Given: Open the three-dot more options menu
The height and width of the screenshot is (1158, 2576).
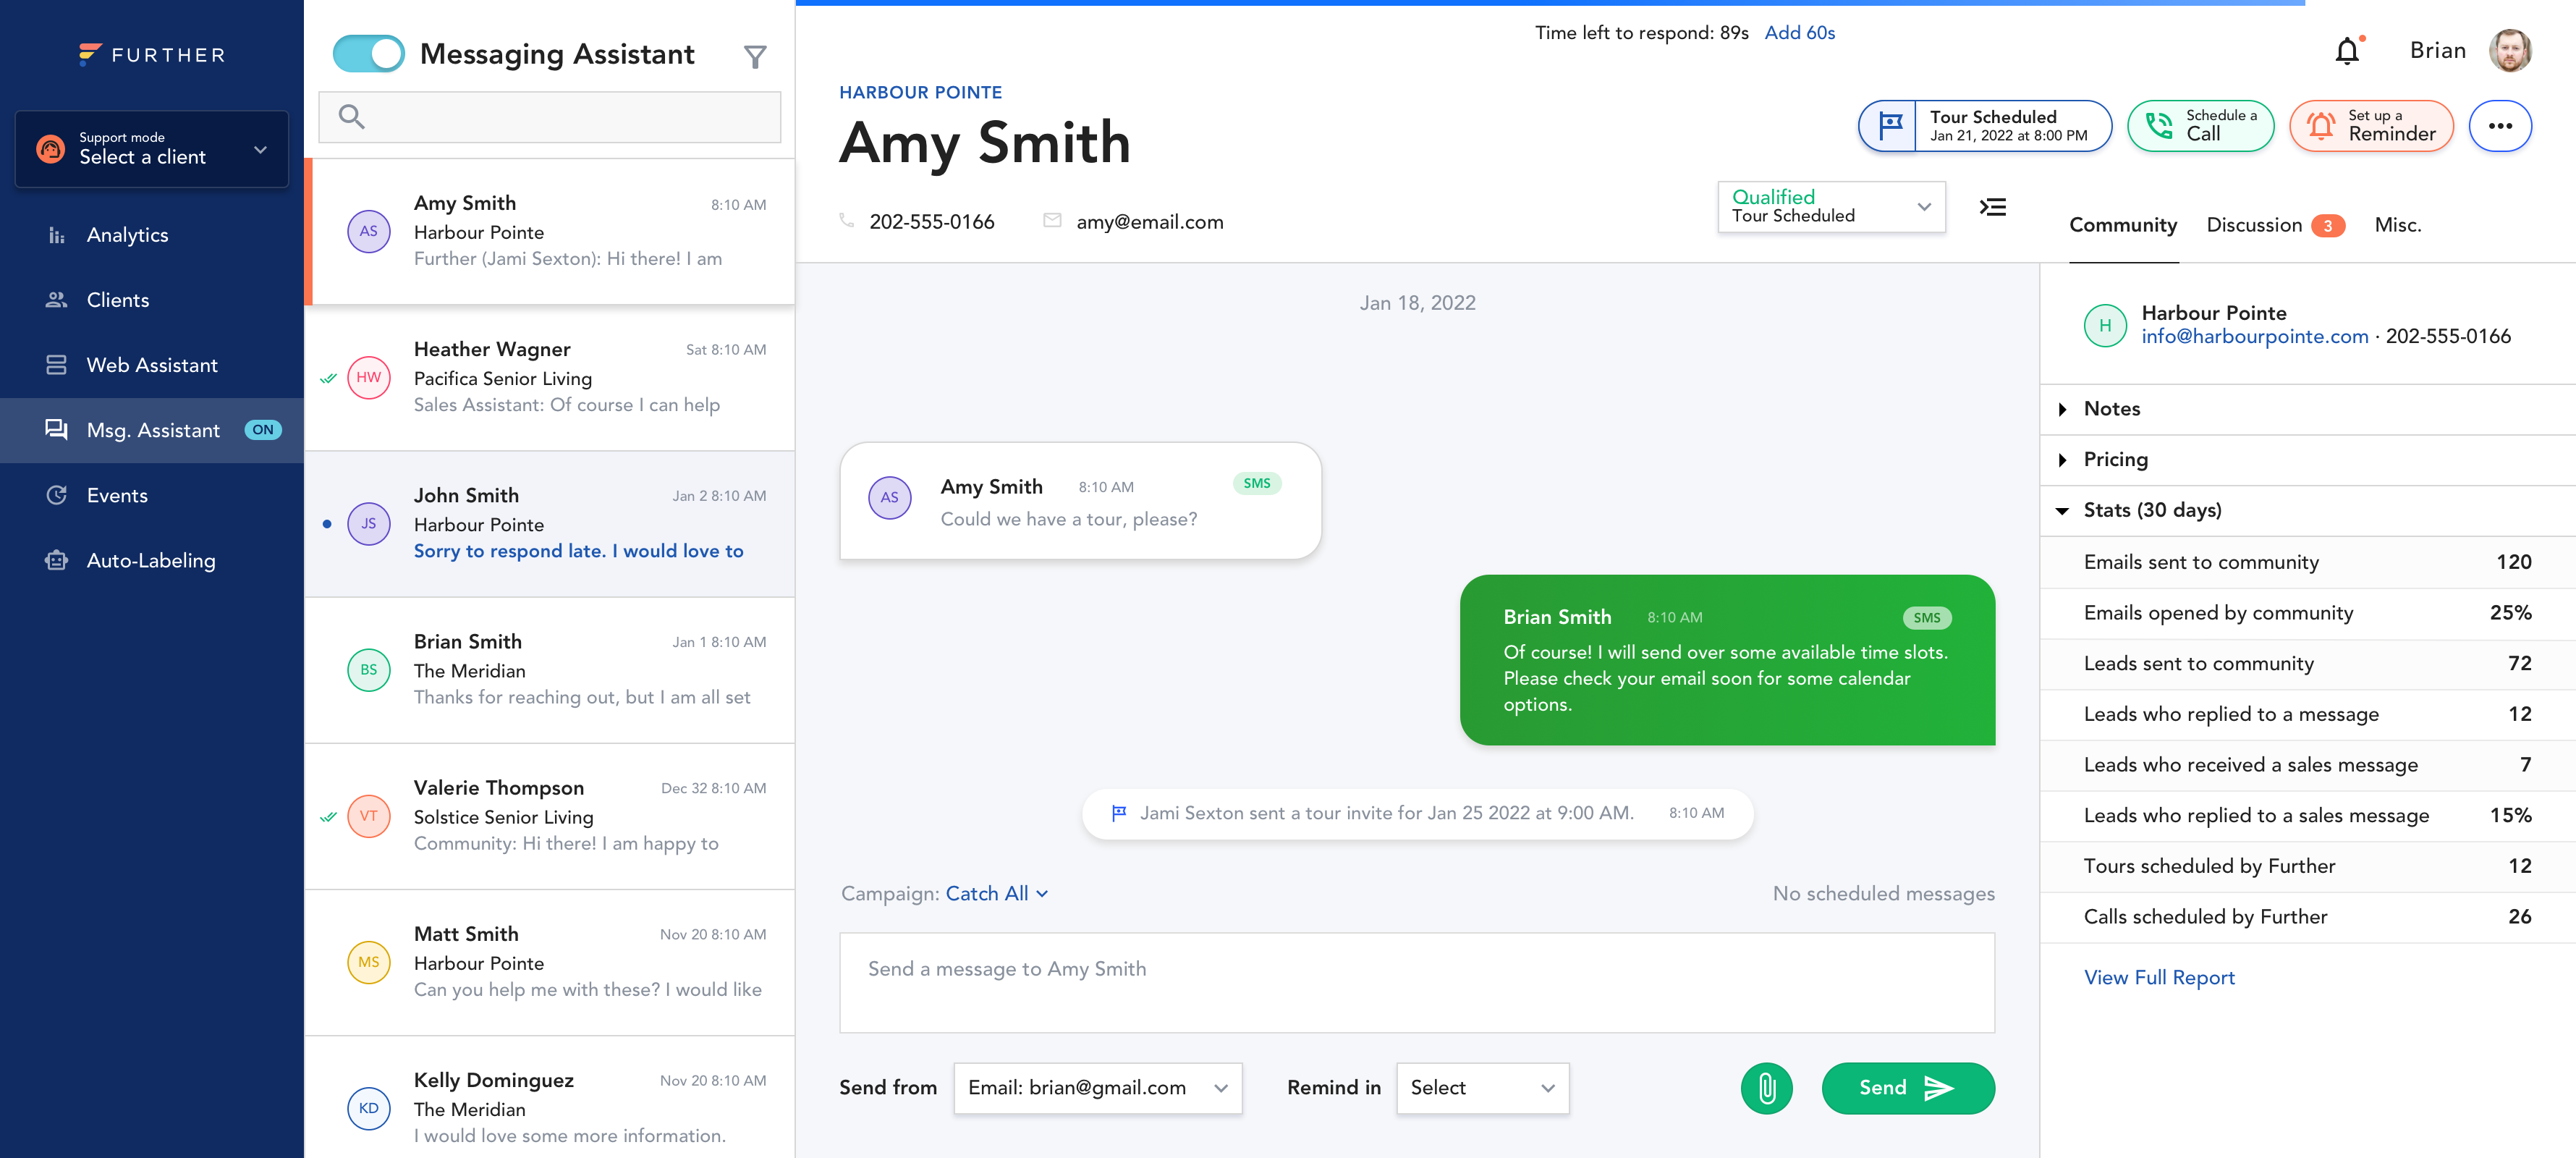Looking at the screenshot, I should [x=2500, y=126].
